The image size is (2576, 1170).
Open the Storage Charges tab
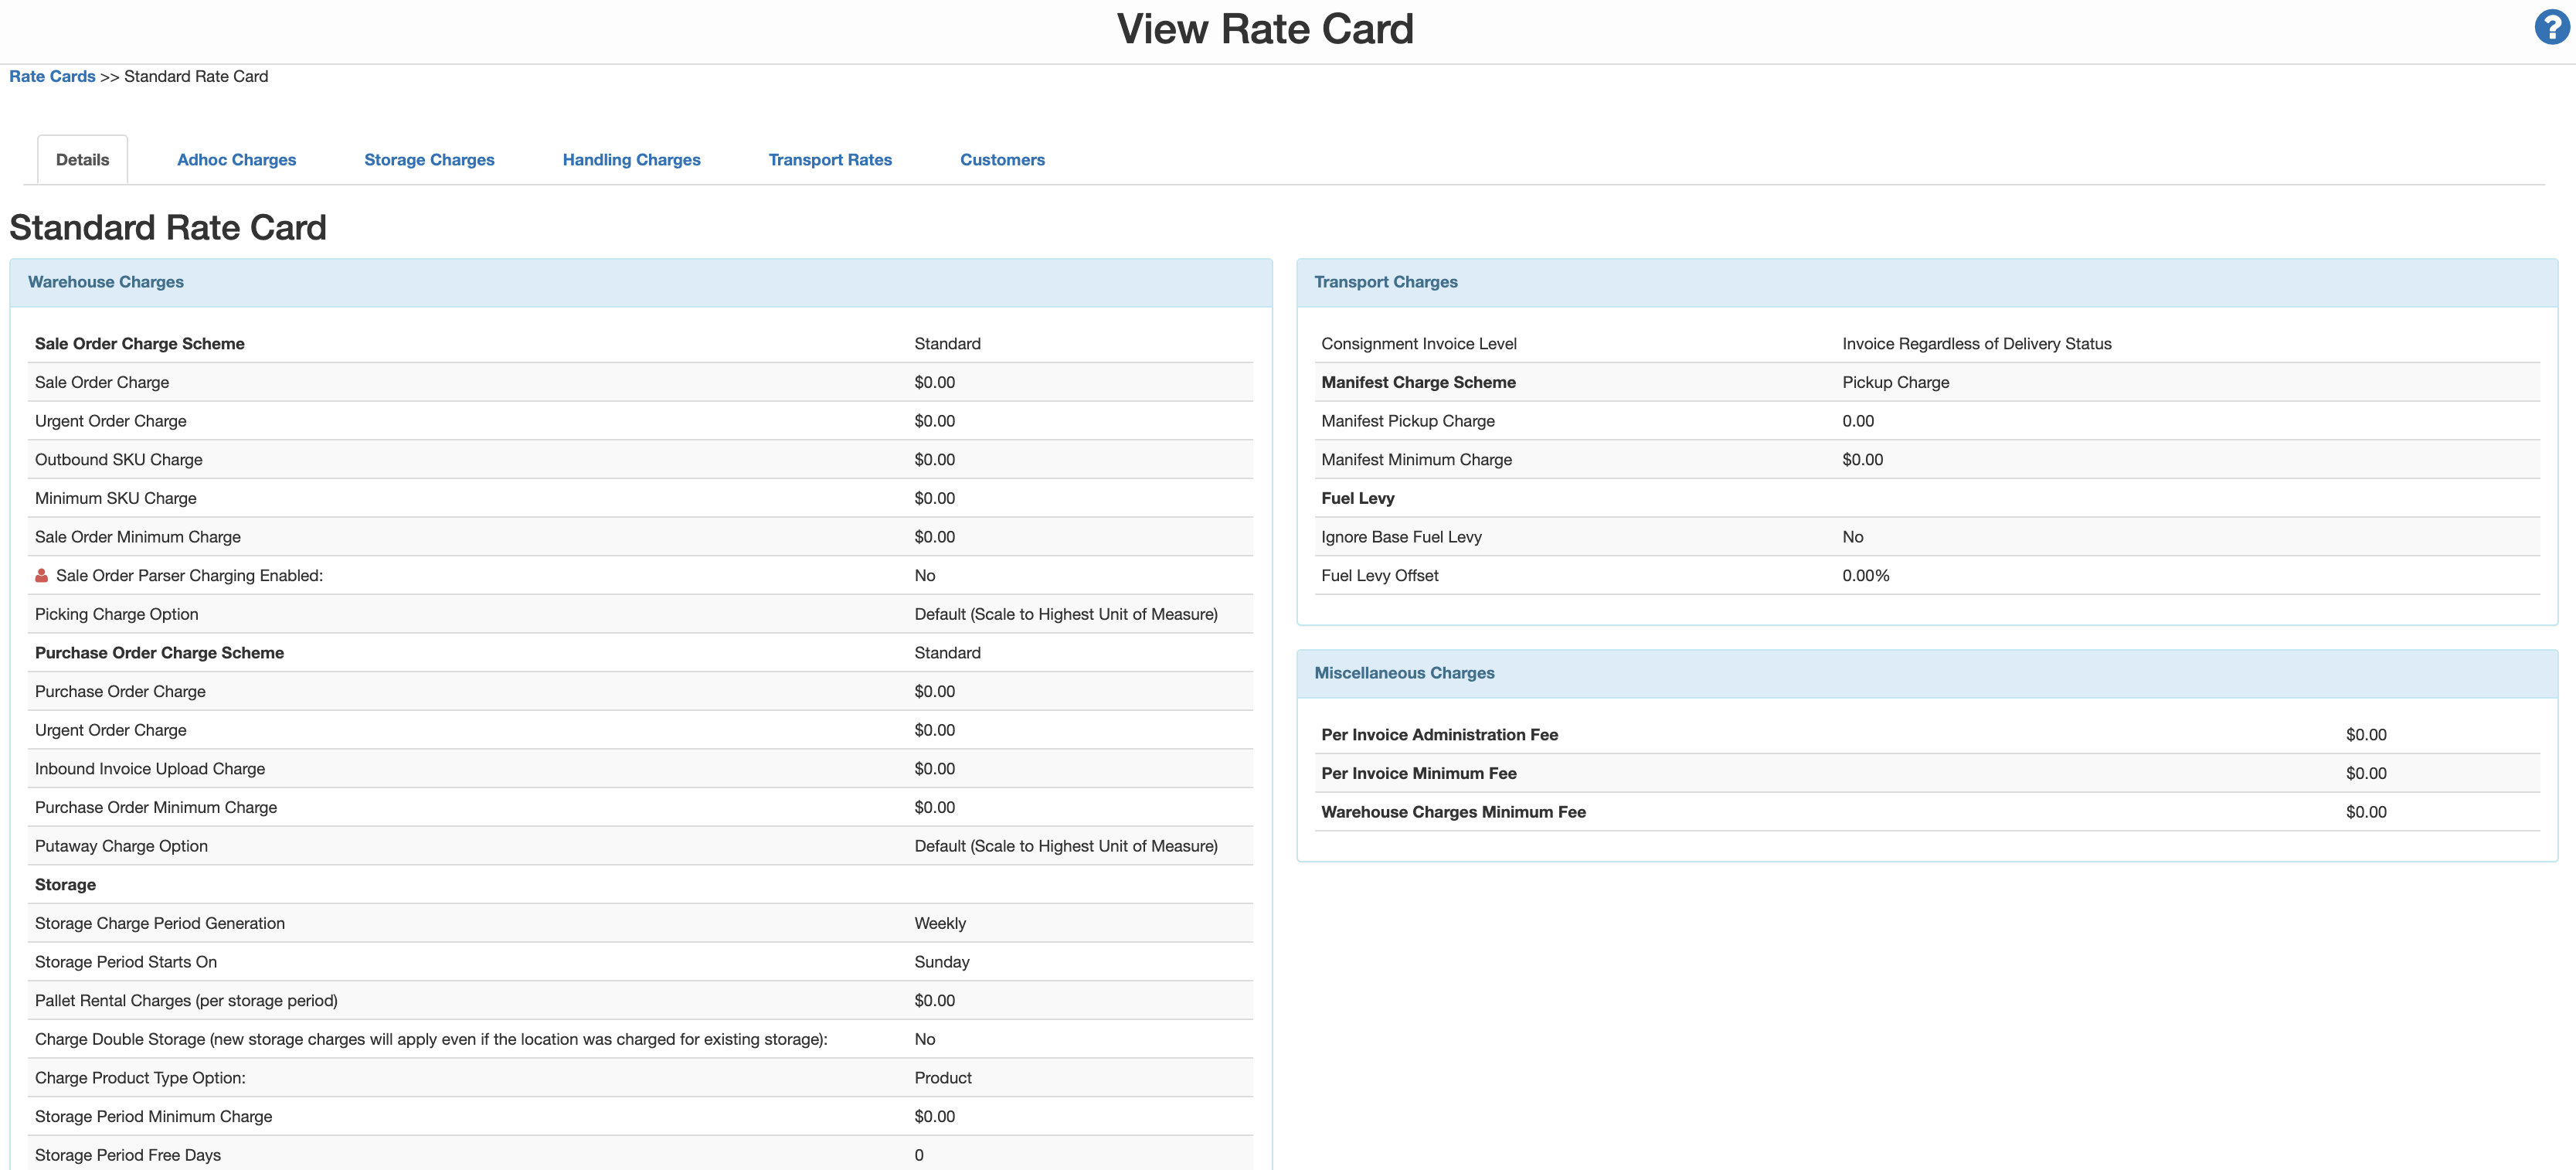pos(429,159)
